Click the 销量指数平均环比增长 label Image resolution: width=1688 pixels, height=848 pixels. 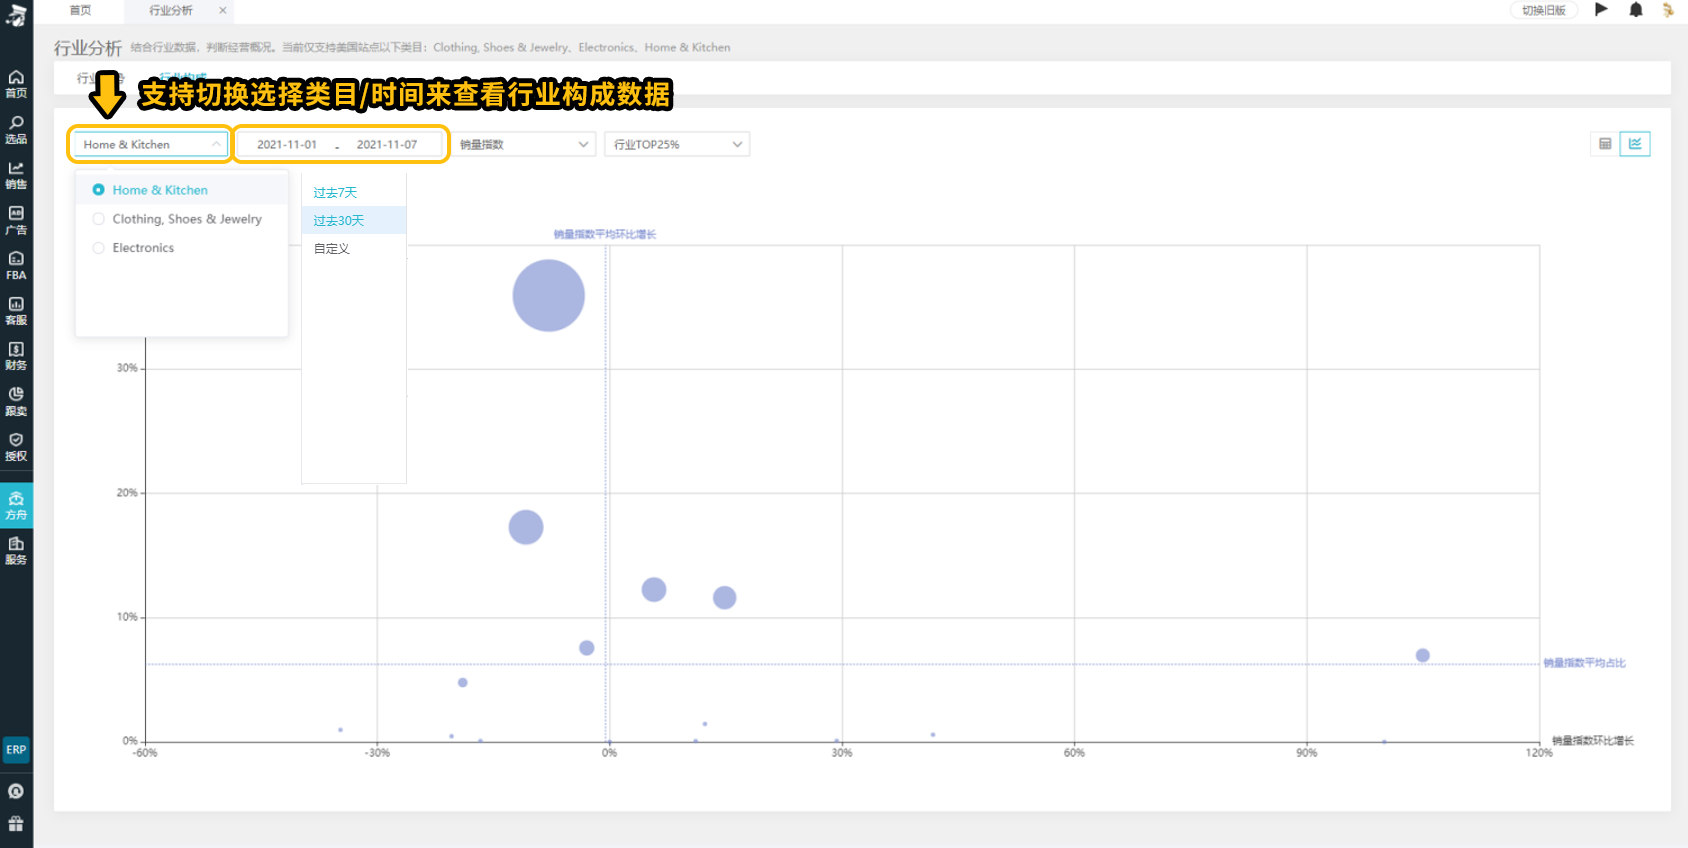coord(605,234)
